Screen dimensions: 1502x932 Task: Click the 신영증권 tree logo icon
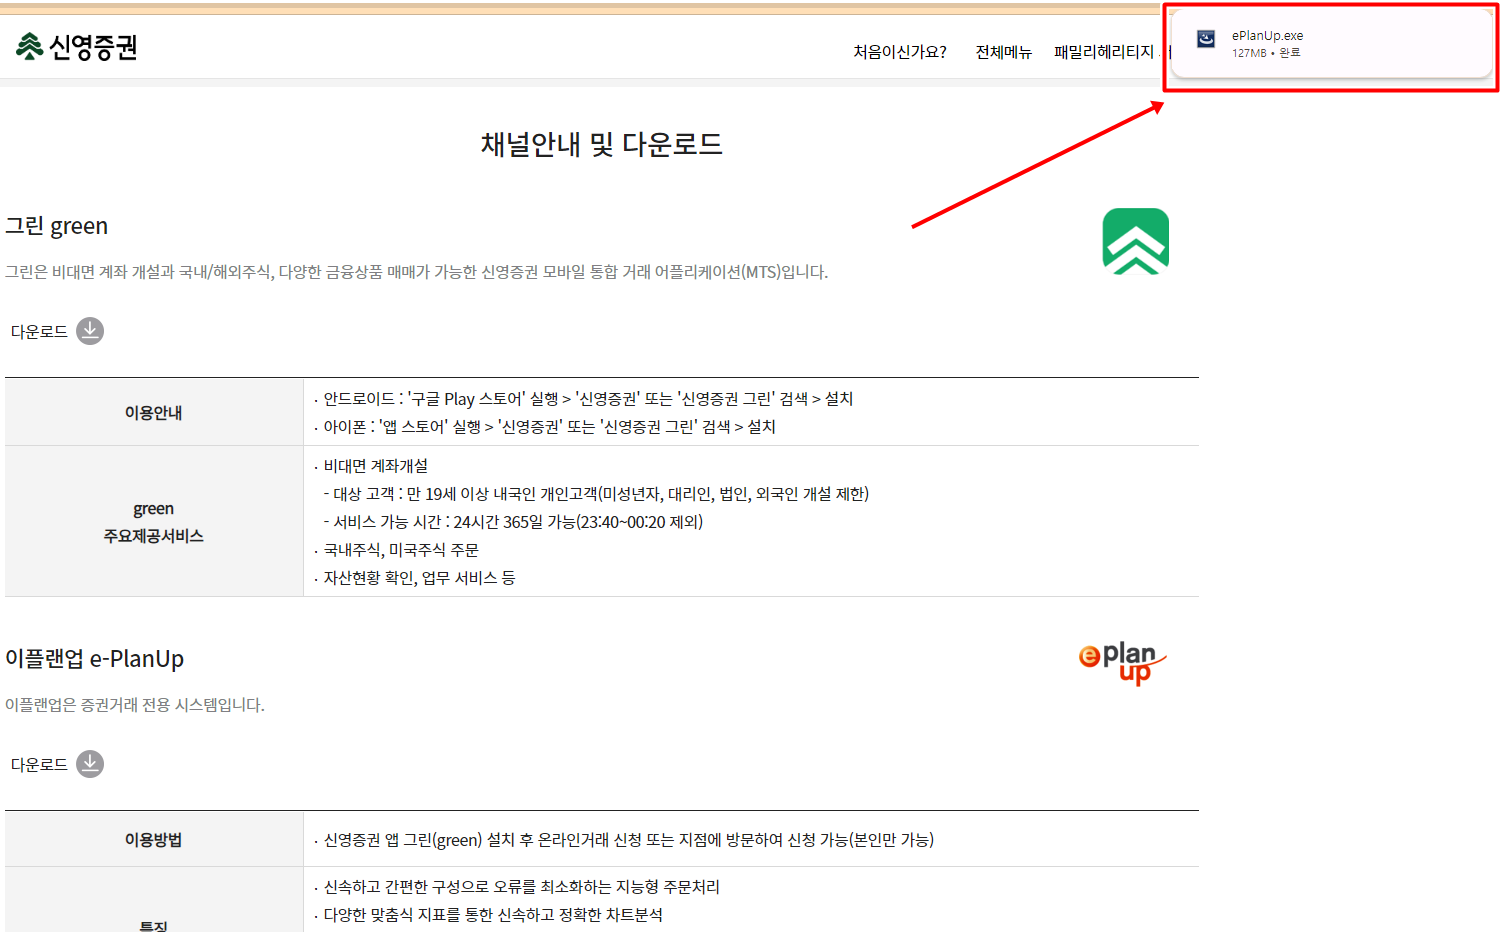pyautogui.click(x=30, y=46)
